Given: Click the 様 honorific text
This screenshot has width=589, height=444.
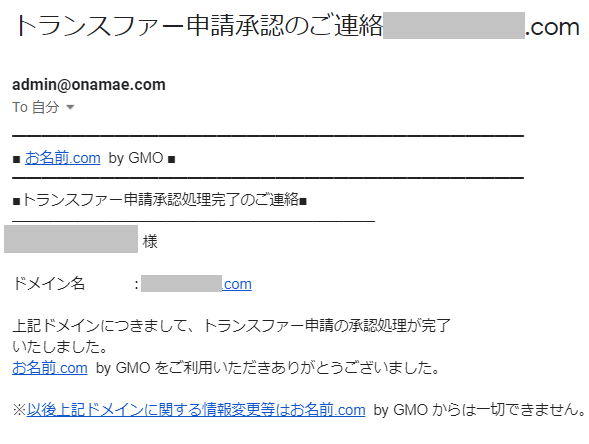Looking at the screenshot, I should [150, 242].
